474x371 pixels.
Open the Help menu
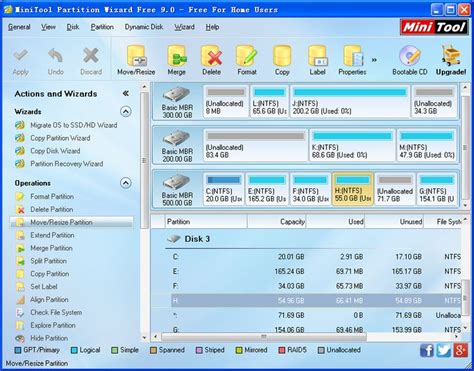(x=212, y=27)
